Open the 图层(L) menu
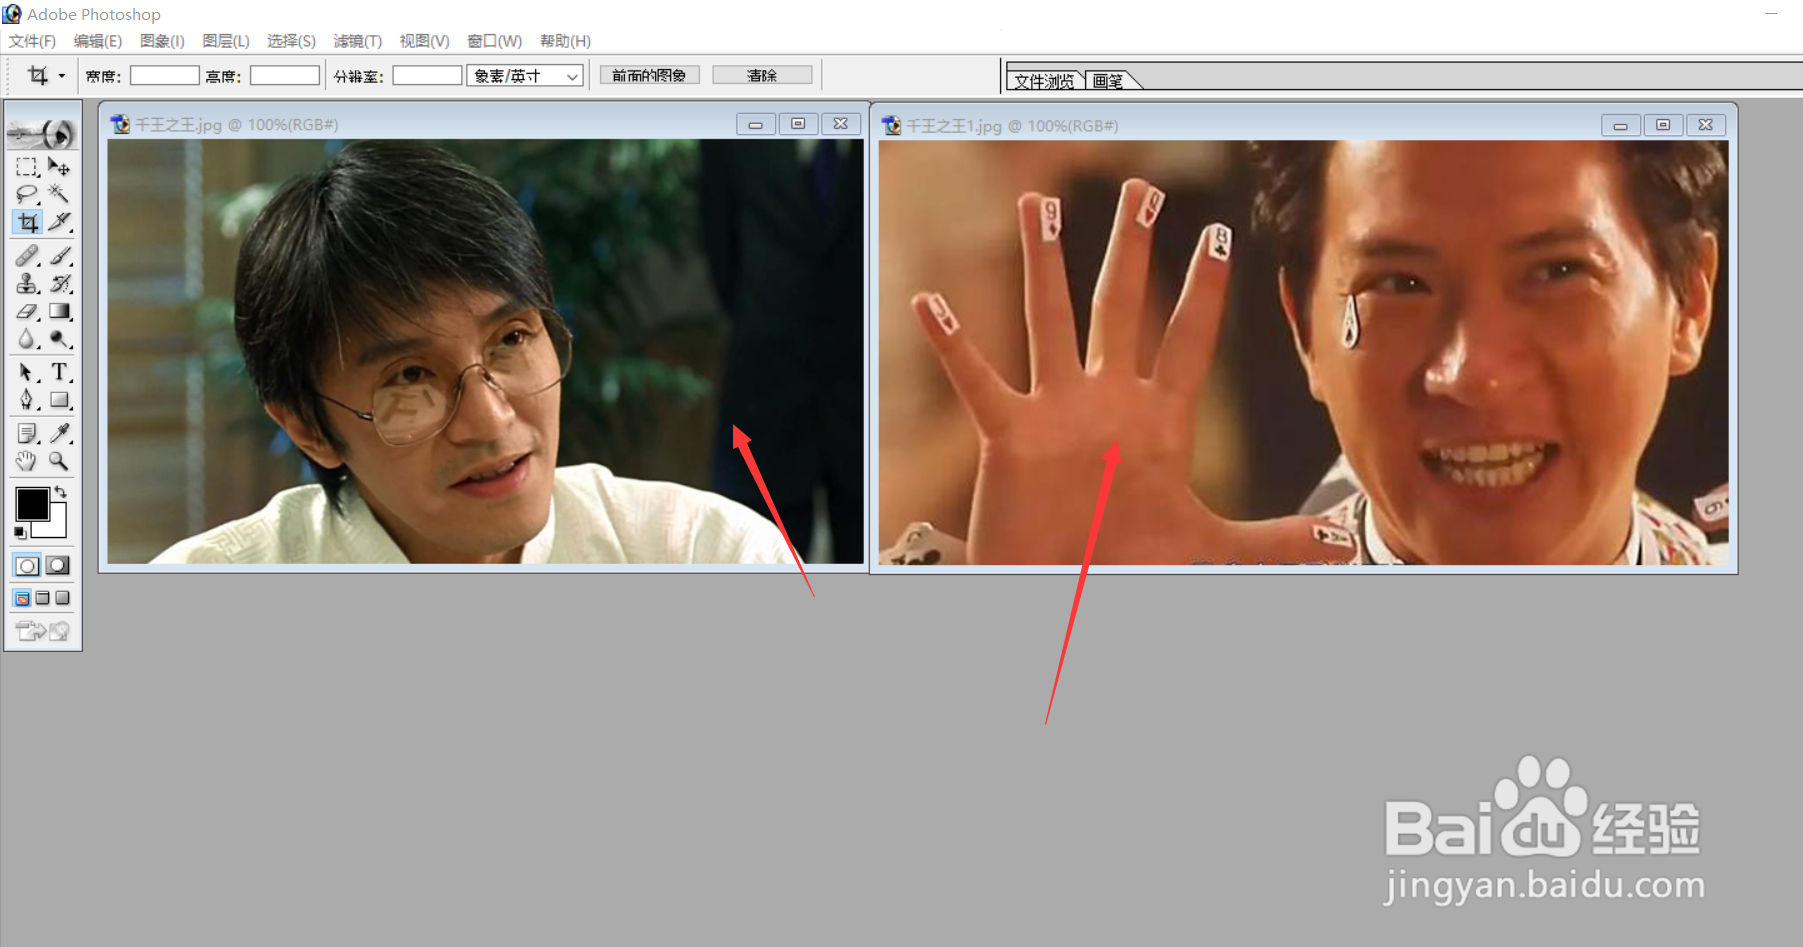Viewport: 1803px width, 947px height. (225, 41)
